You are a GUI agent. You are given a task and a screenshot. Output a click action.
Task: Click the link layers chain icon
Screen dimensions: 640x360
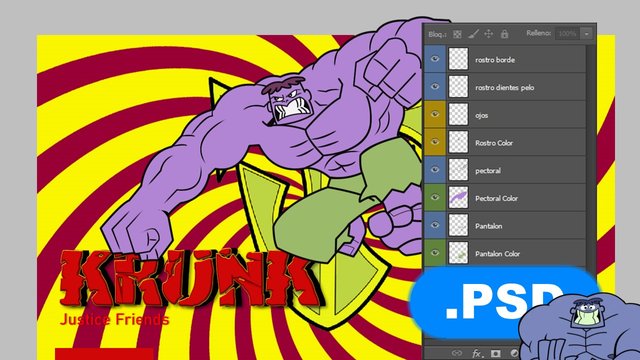coord(457,353)
